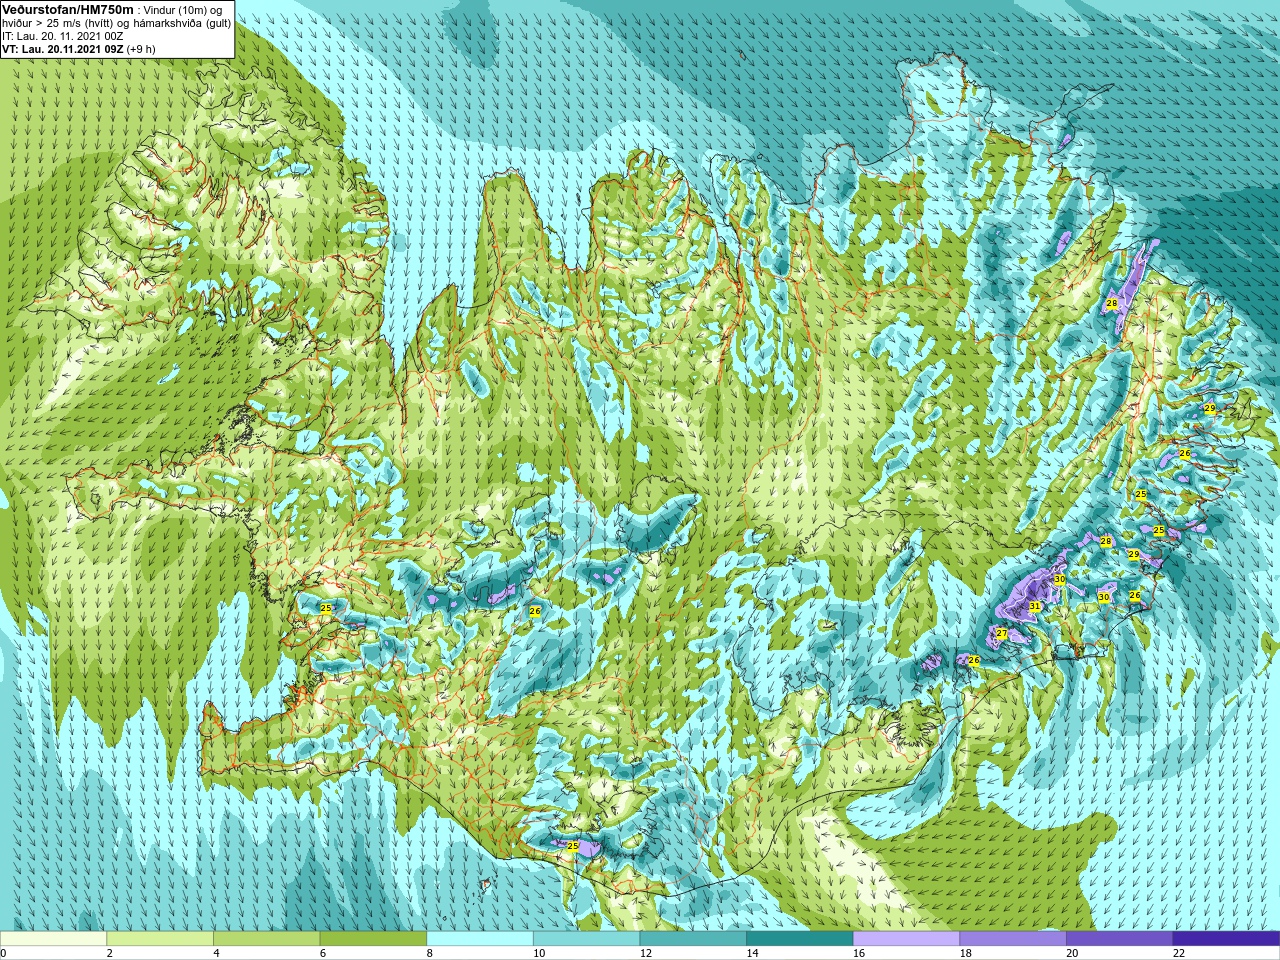This screenshot has height=960, width=1280.
Task: Pick the 2–4 m/s light green swatch
Action: pos(160,938)
